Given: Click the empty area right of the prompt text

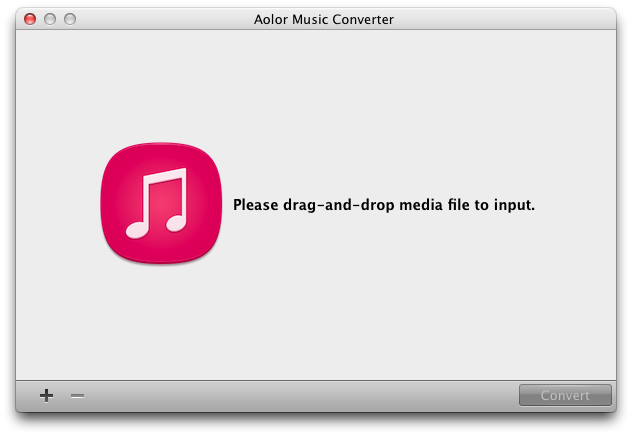Looking at the screenshot, I should 576,205.
